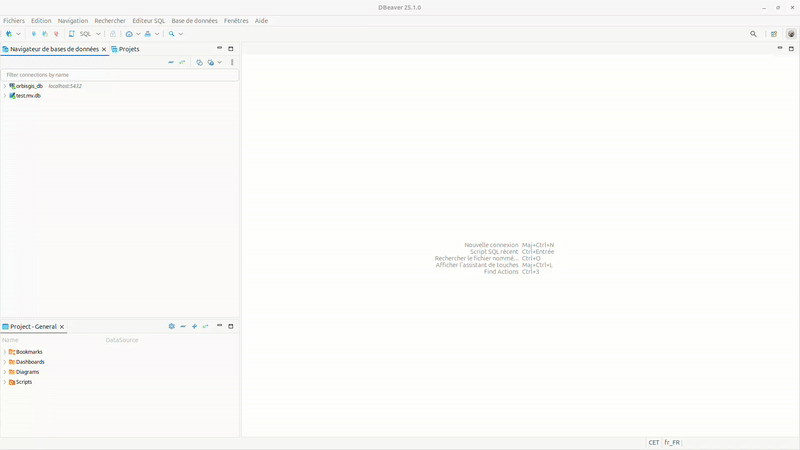This screenshot has width=800, height=450.
Task: Minimize the editor area panel
Action: tap(780, 48)
